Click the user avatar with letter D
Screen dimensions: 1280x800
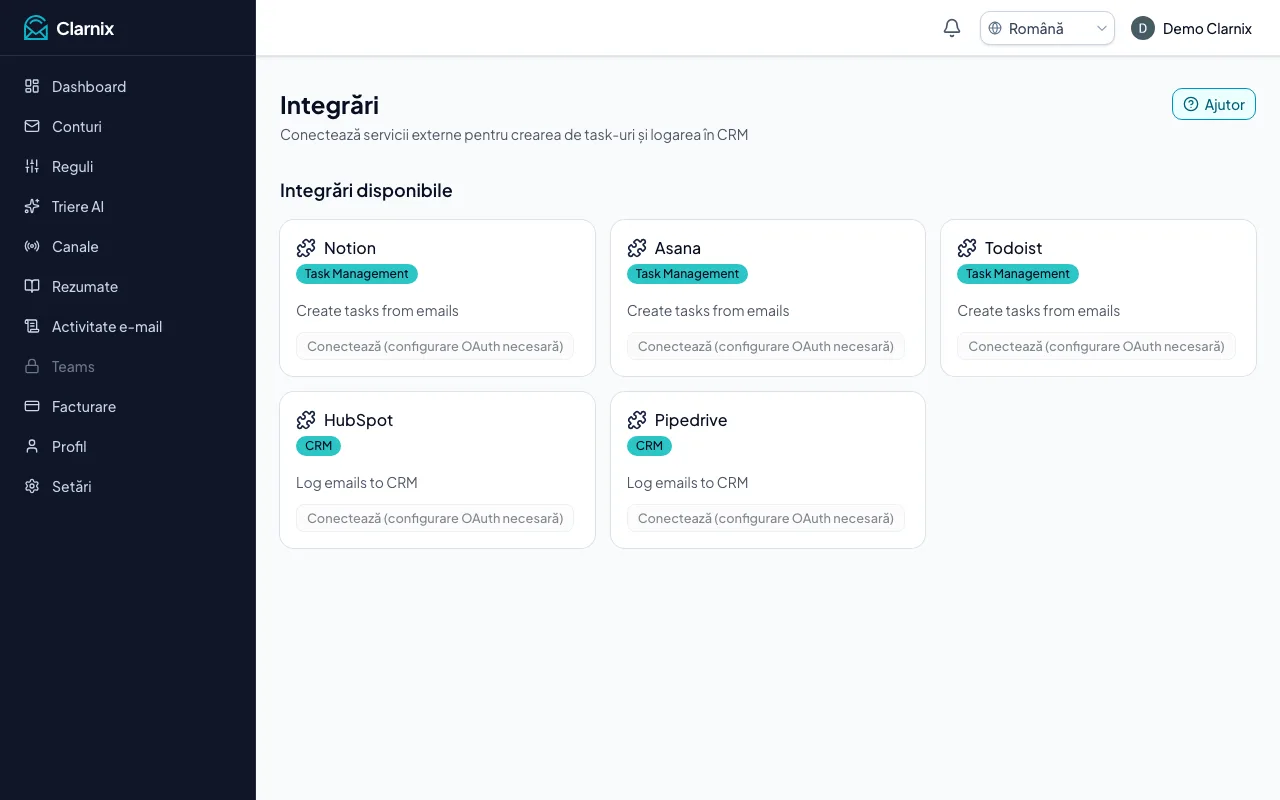pyautogui.click(x=1143, y=28)
